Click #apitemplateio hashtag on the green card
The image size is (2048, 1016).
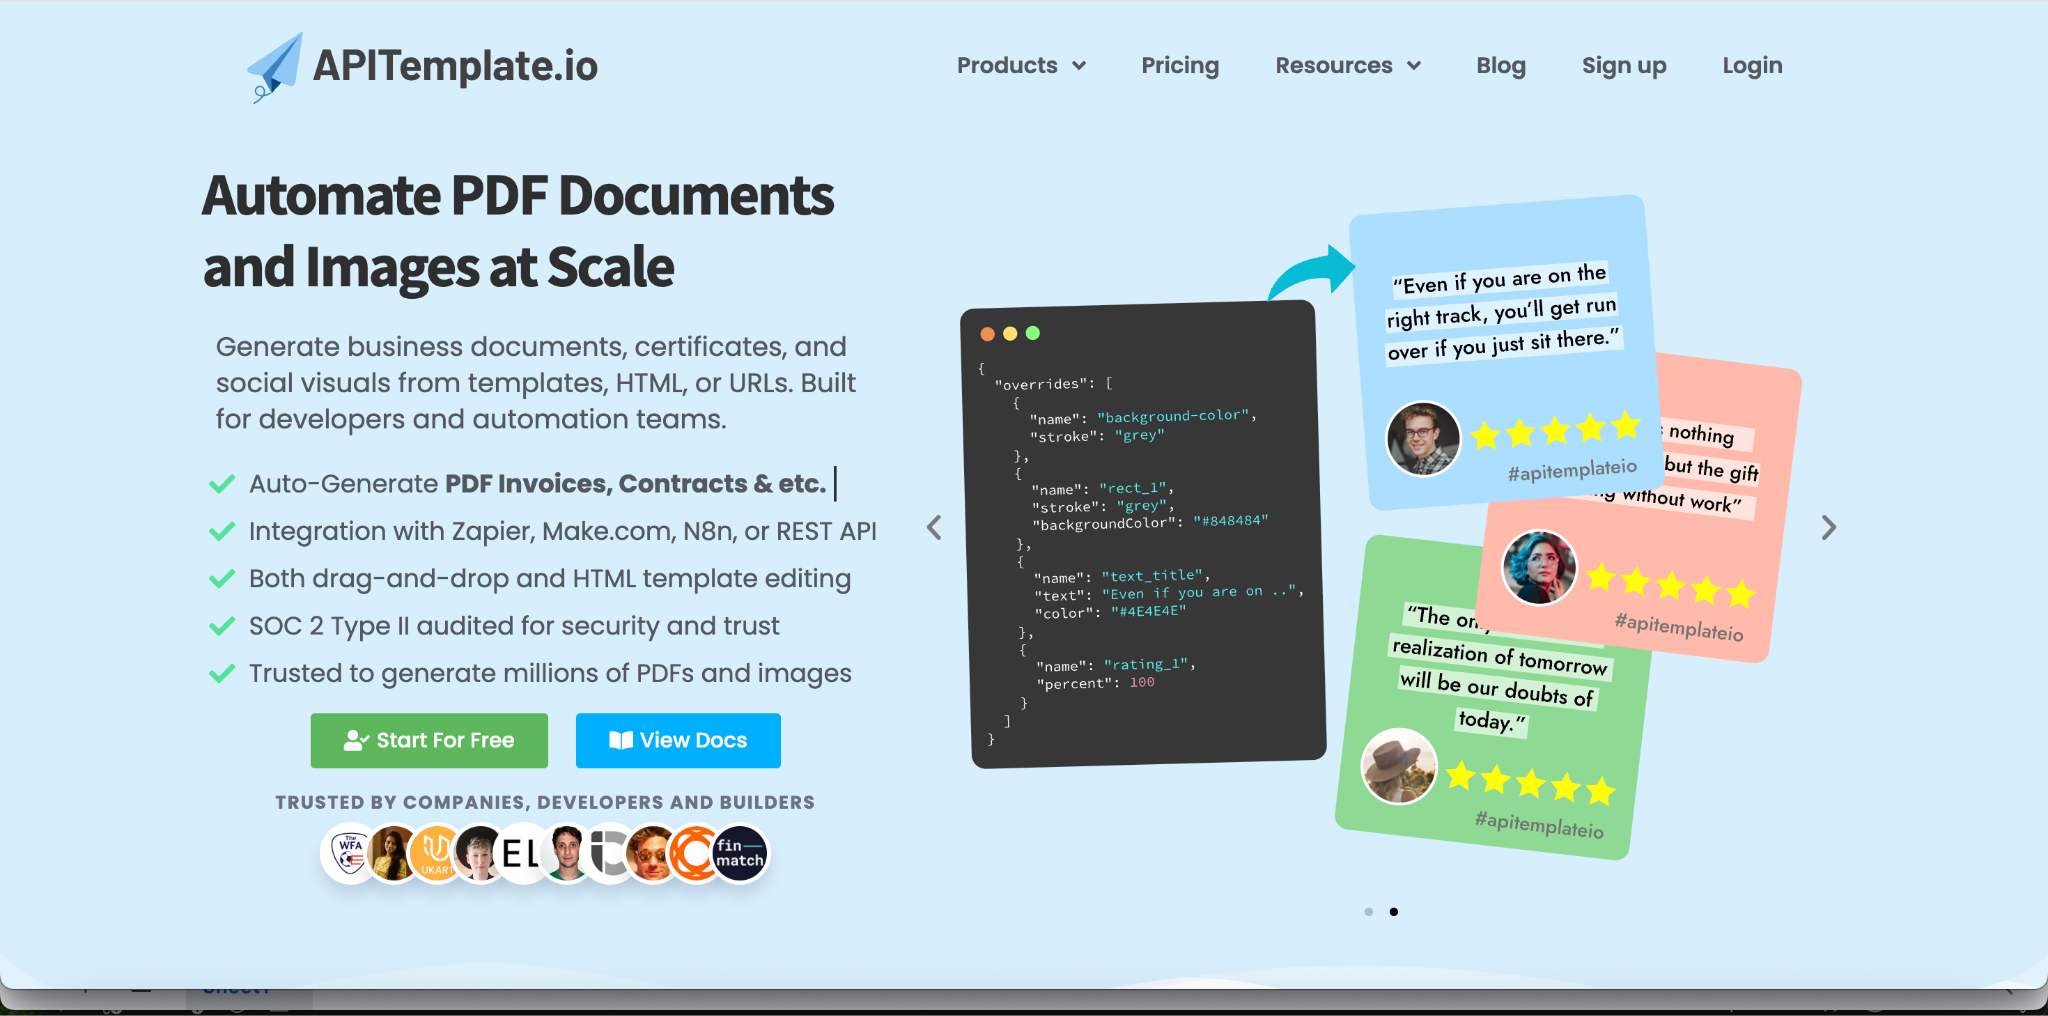(x=1539, y=824)
